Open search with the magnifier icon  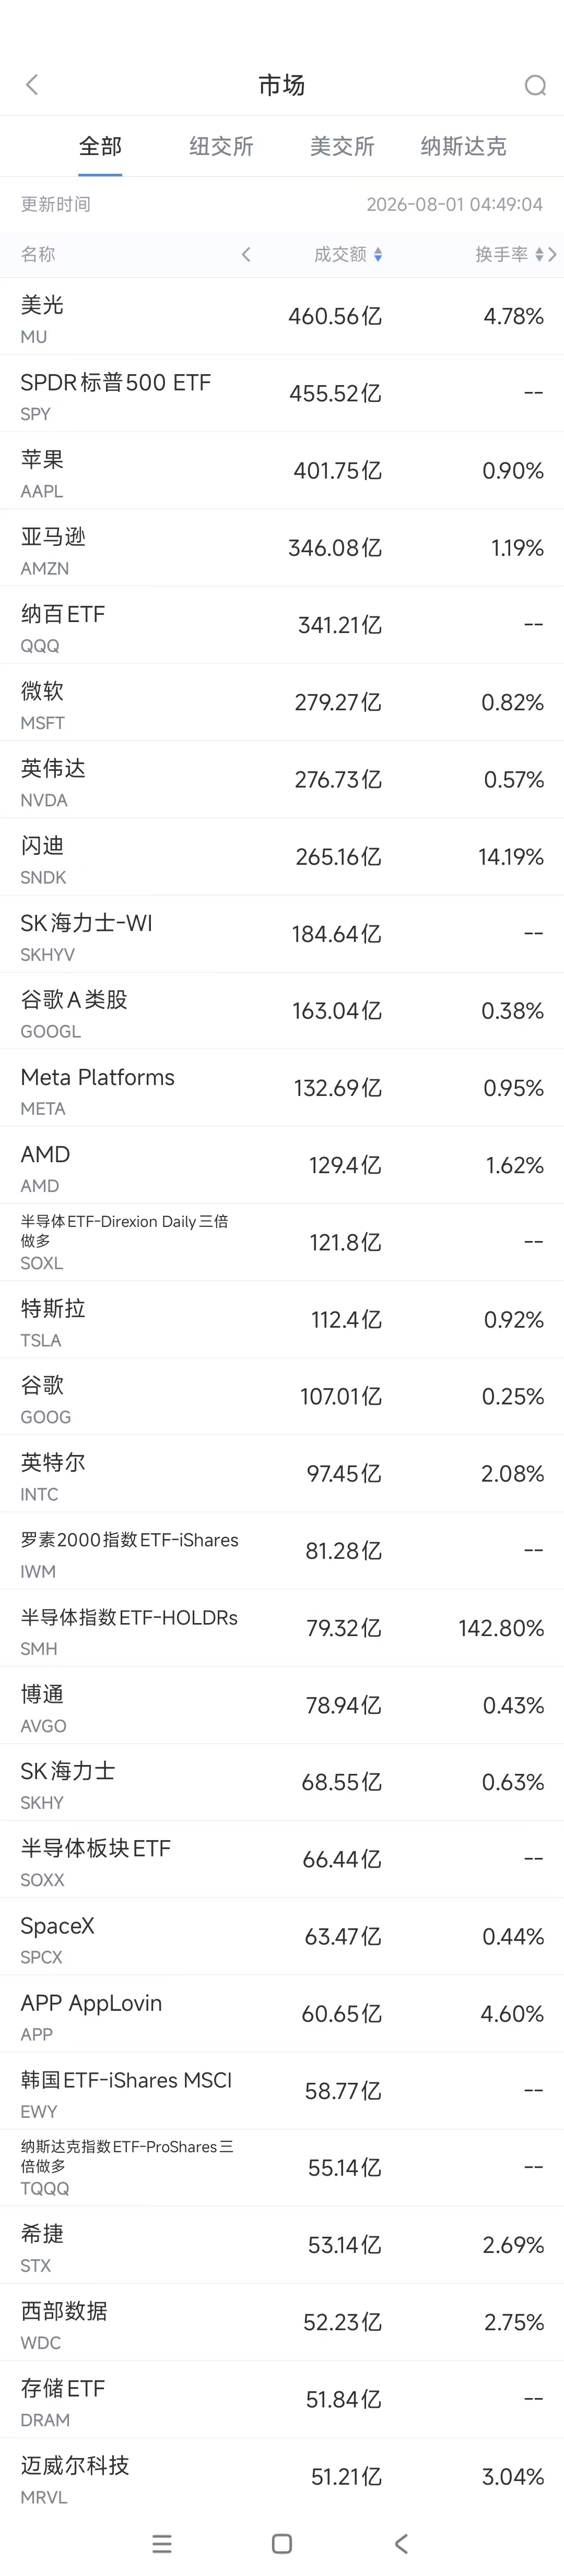[x=535, y=85]
